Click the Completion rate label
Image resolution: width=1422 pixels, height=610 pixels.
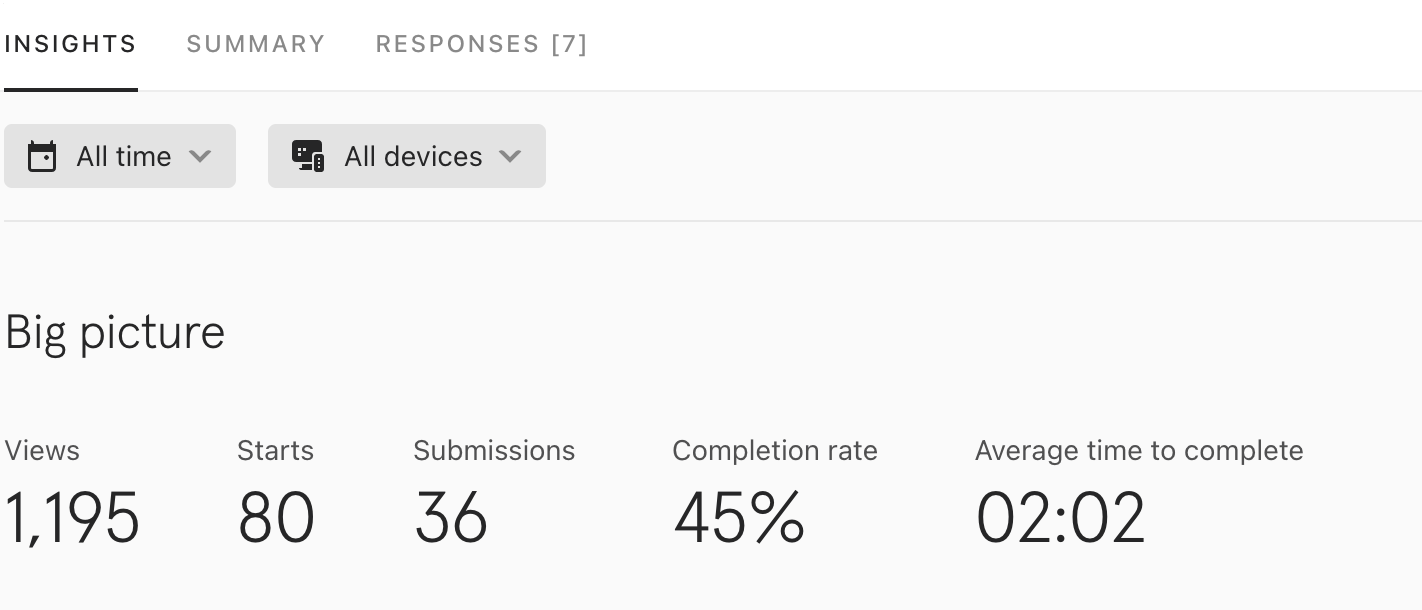(775, 451)
